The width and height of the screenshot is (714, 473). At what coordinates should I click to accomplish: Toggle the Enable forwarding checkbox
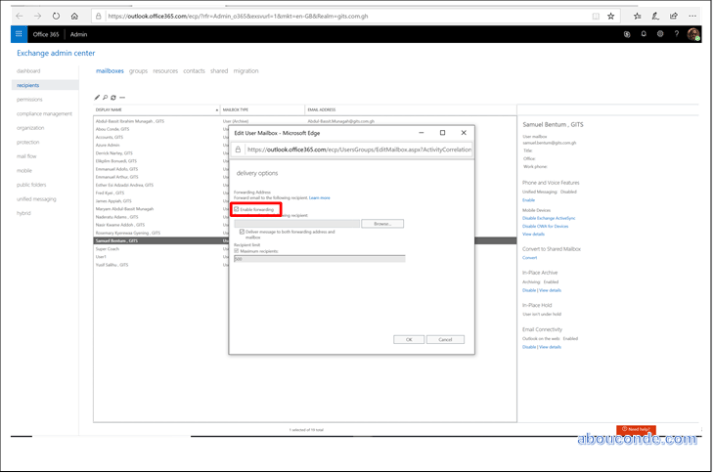coord(236,210)
